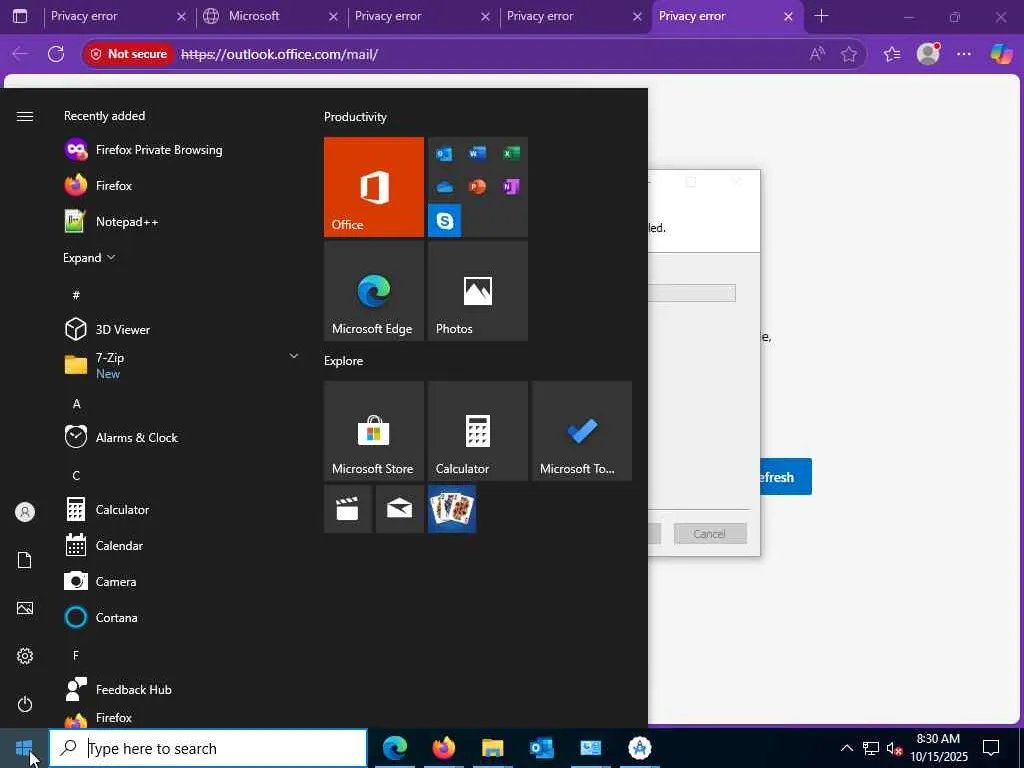
Task: Open Copilot in Edge toolbar
Action: 1001,54
